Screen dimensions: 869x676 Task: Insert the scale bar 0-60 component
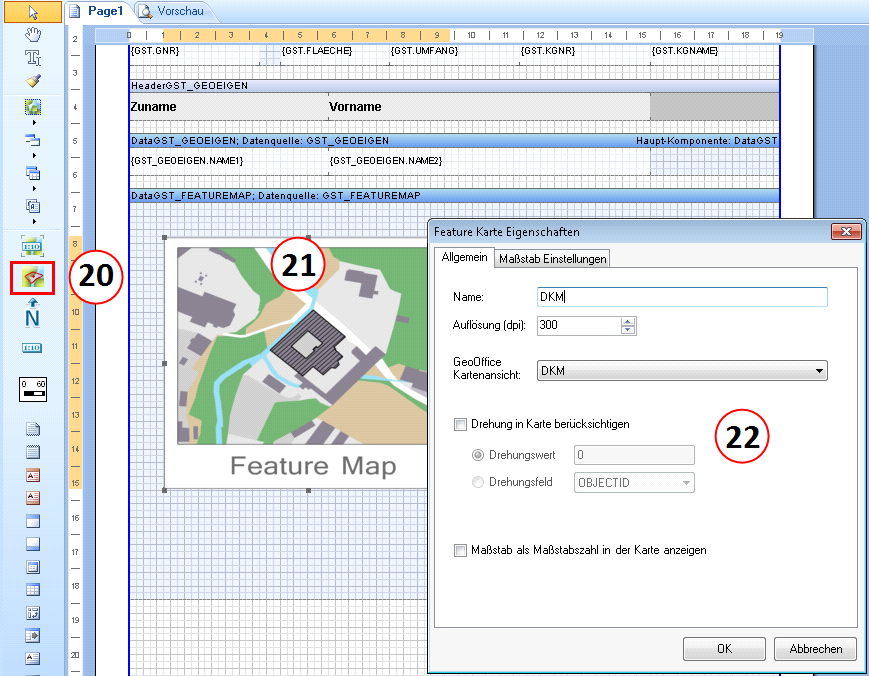[33, 389]
